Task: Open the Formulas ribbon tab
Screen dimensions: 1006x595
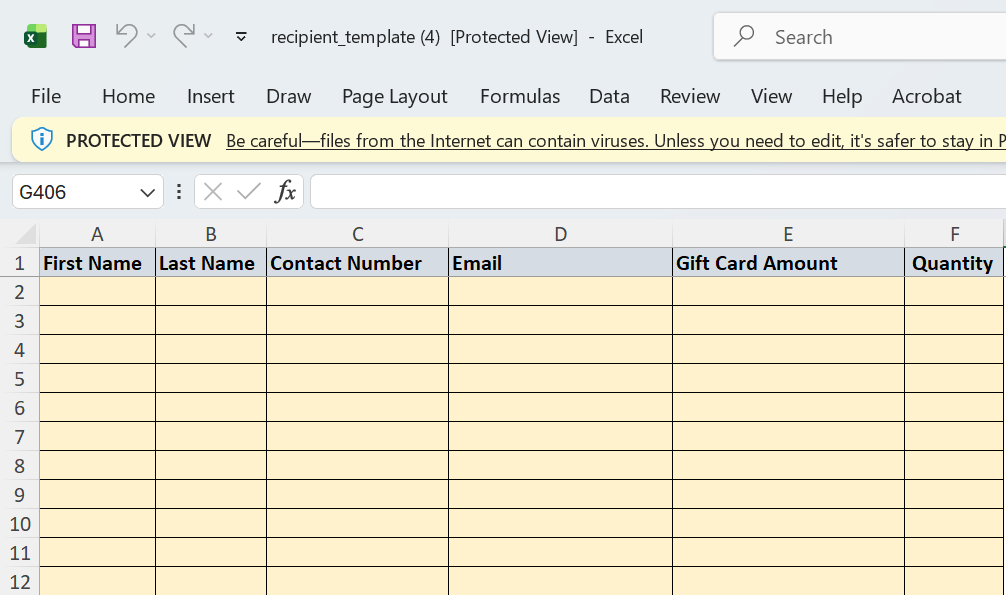Action: coord(520,96)
